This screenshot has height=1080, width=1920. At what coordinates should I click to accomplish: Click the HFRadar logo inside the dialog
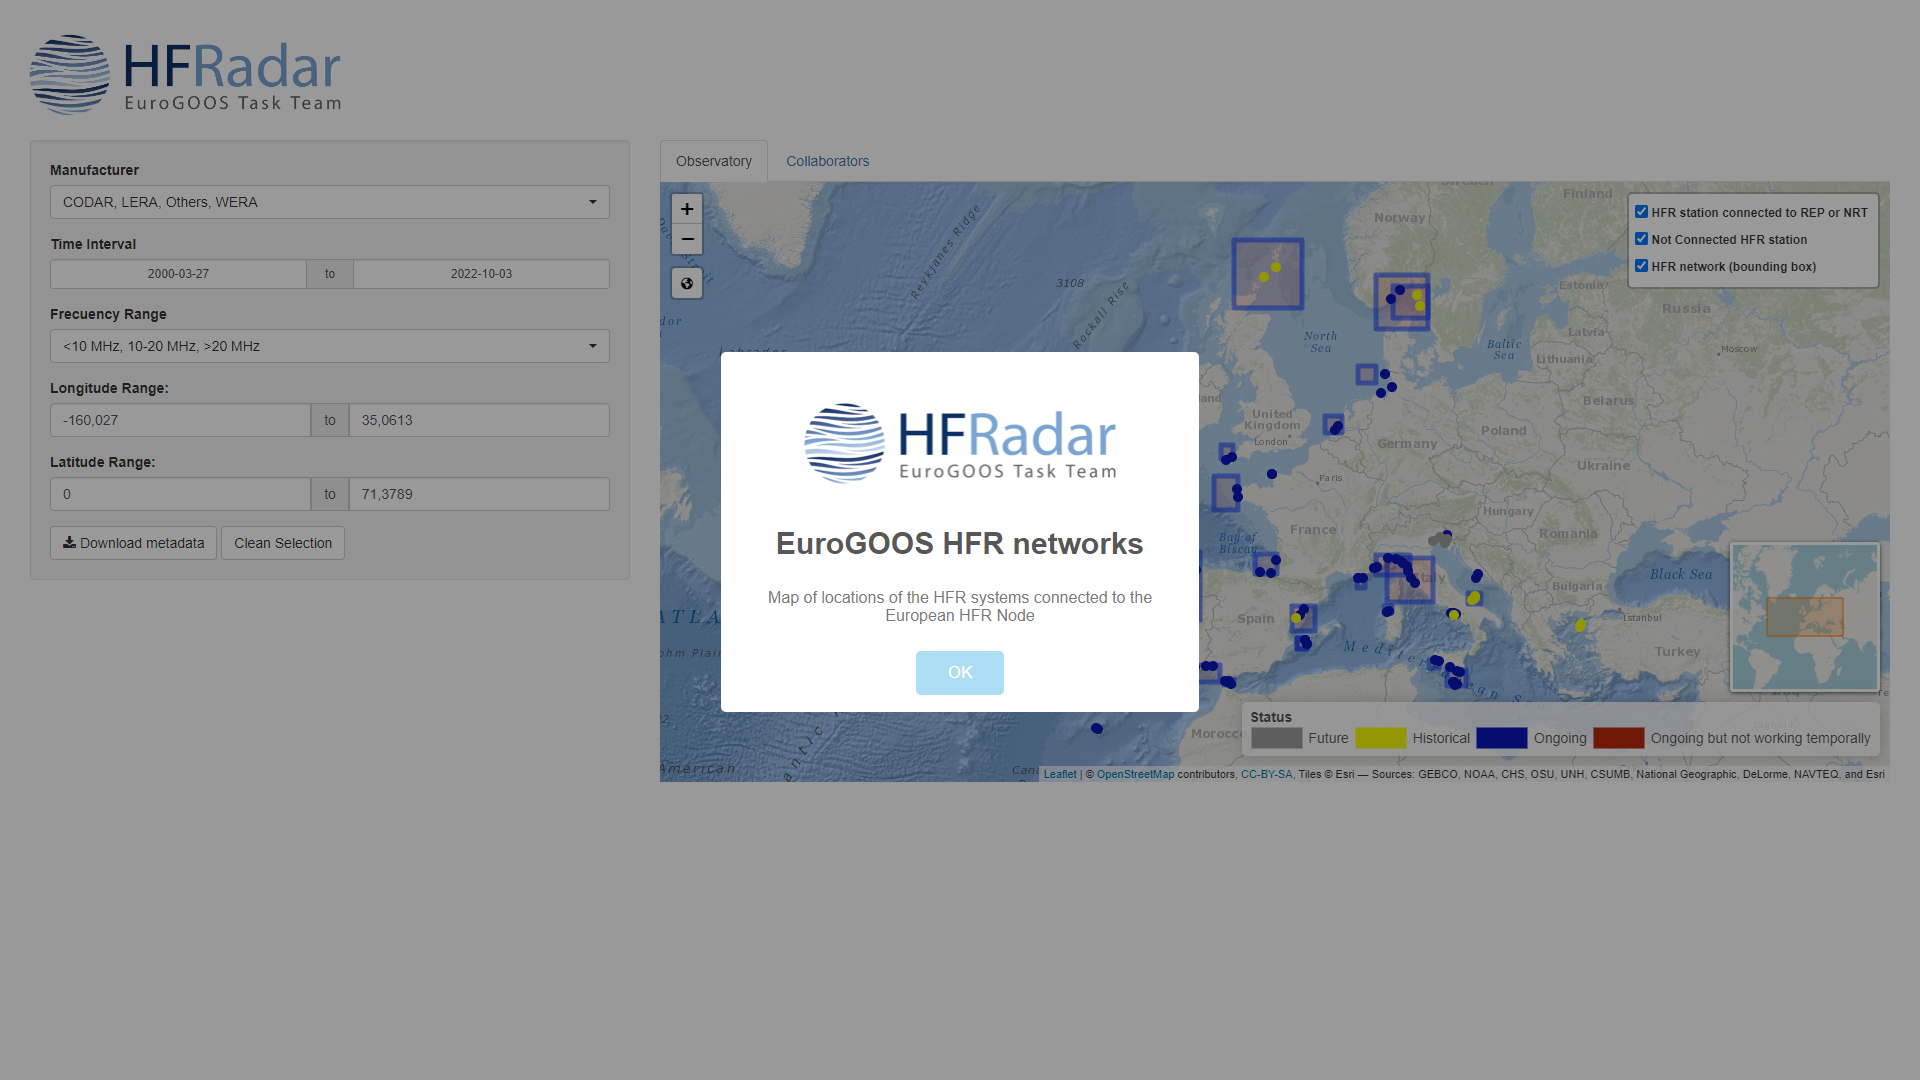tap(959, 443)
